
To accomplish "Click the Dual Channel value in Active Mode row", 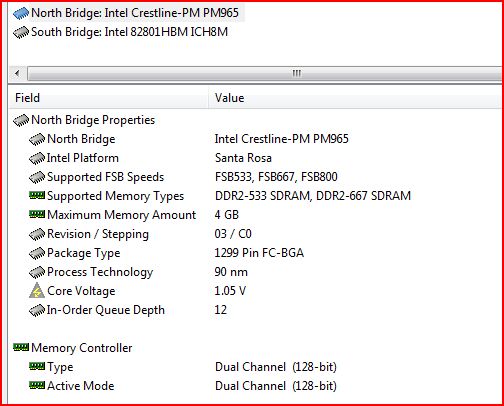I will 276,386.
